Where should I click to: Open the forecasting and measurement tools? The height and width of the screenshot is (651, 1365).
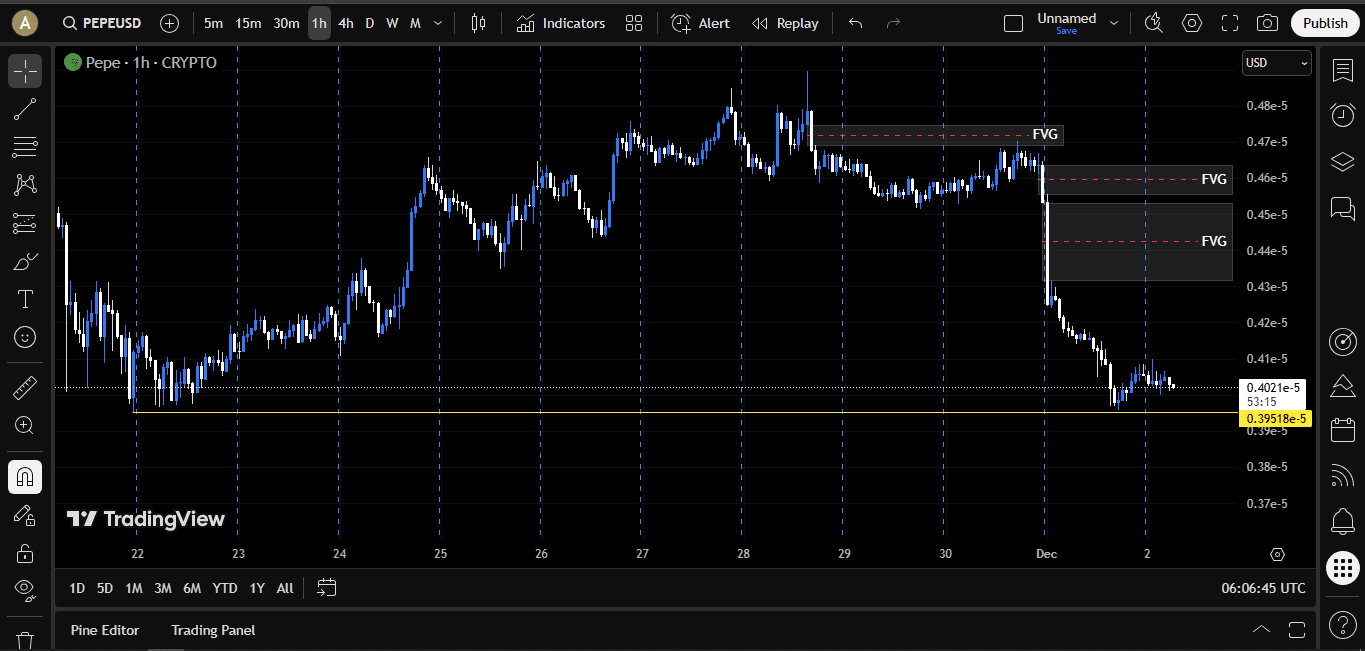pyautogui.click(x=25, y=224)
